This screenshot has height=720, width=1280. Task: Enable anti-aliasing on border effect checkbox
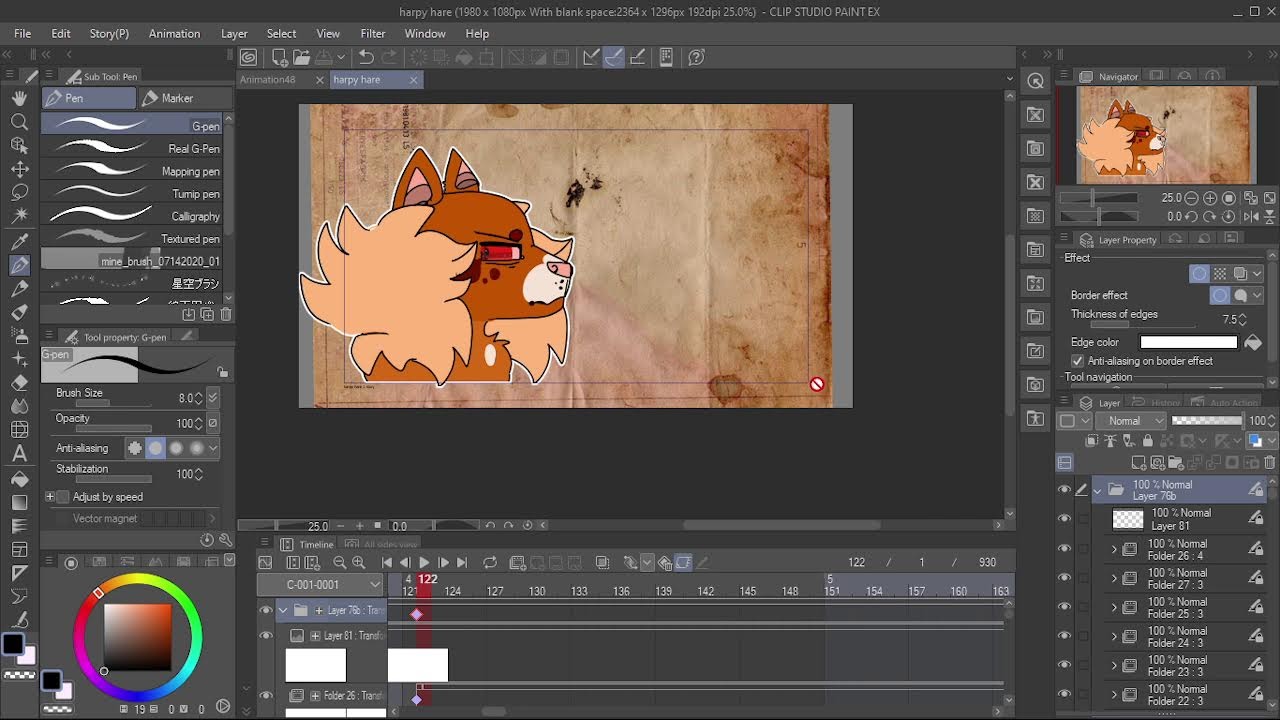(1077, 361)
